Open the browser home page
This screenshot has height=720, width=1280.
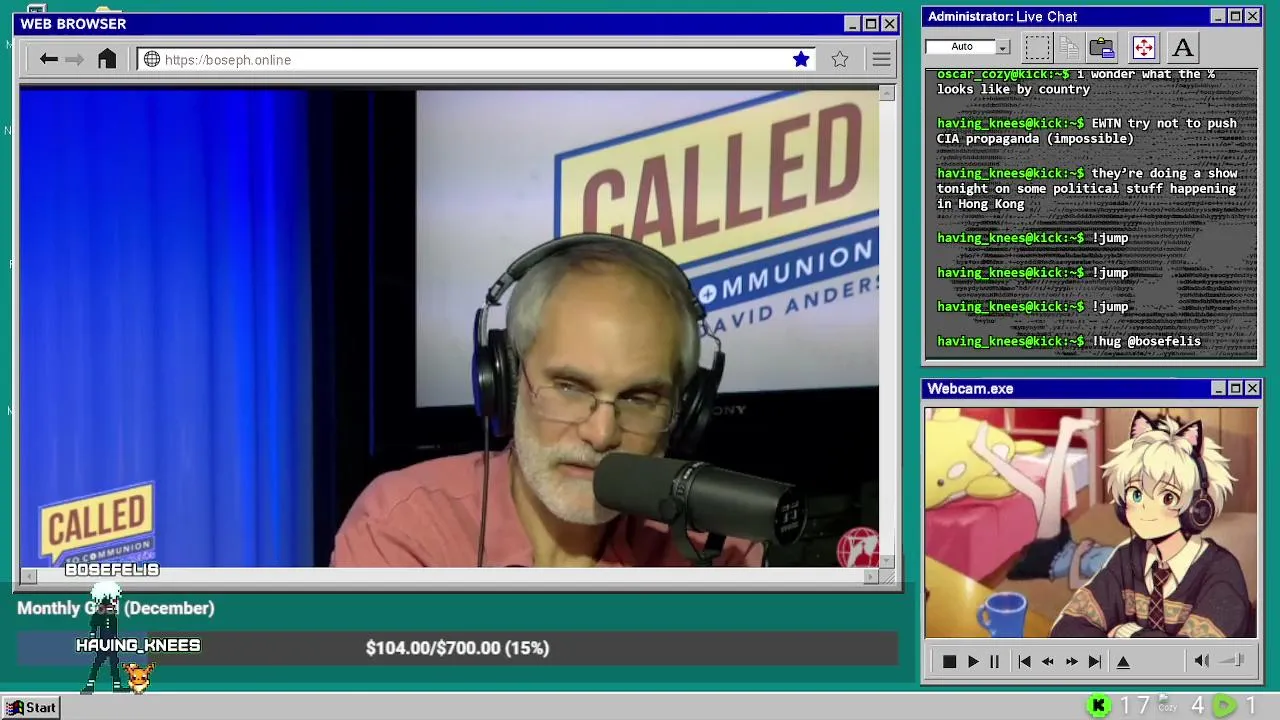107,59
